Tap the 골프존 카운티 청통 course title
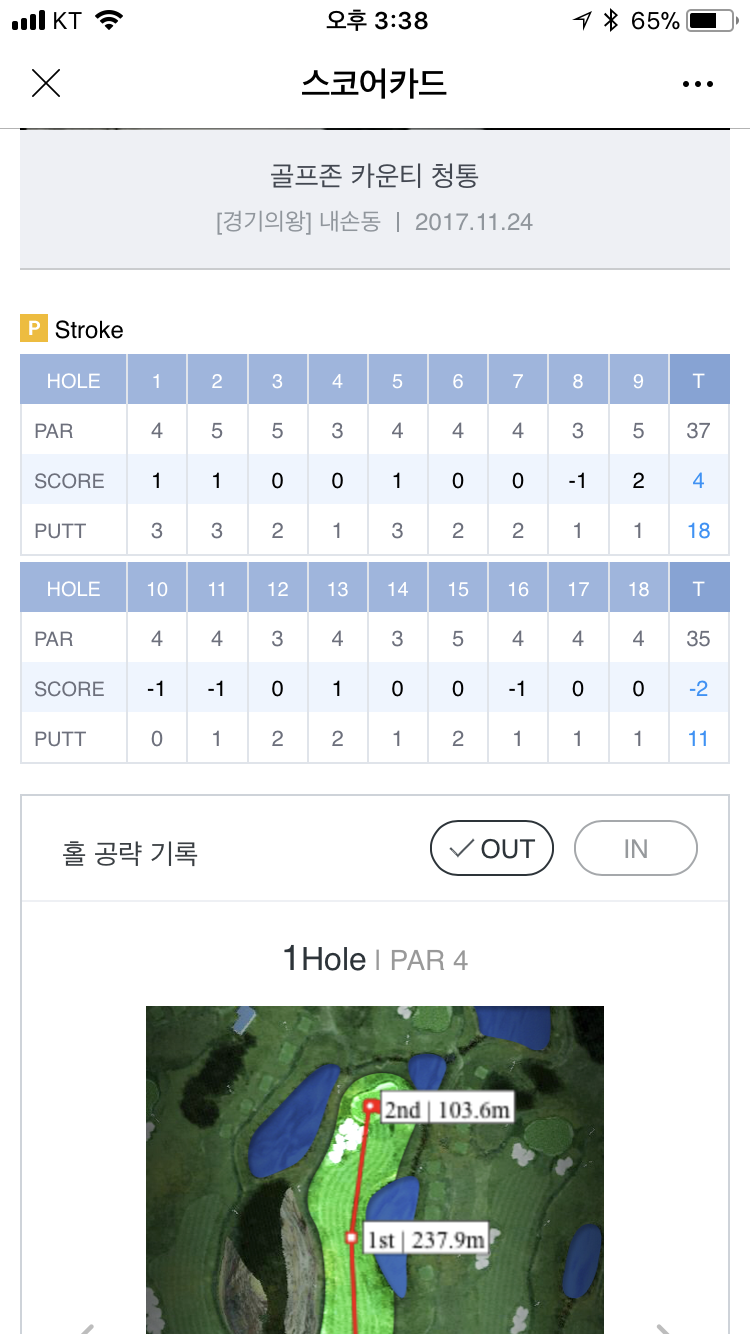Screen dimensions: 750x1334 click(375, 176)
